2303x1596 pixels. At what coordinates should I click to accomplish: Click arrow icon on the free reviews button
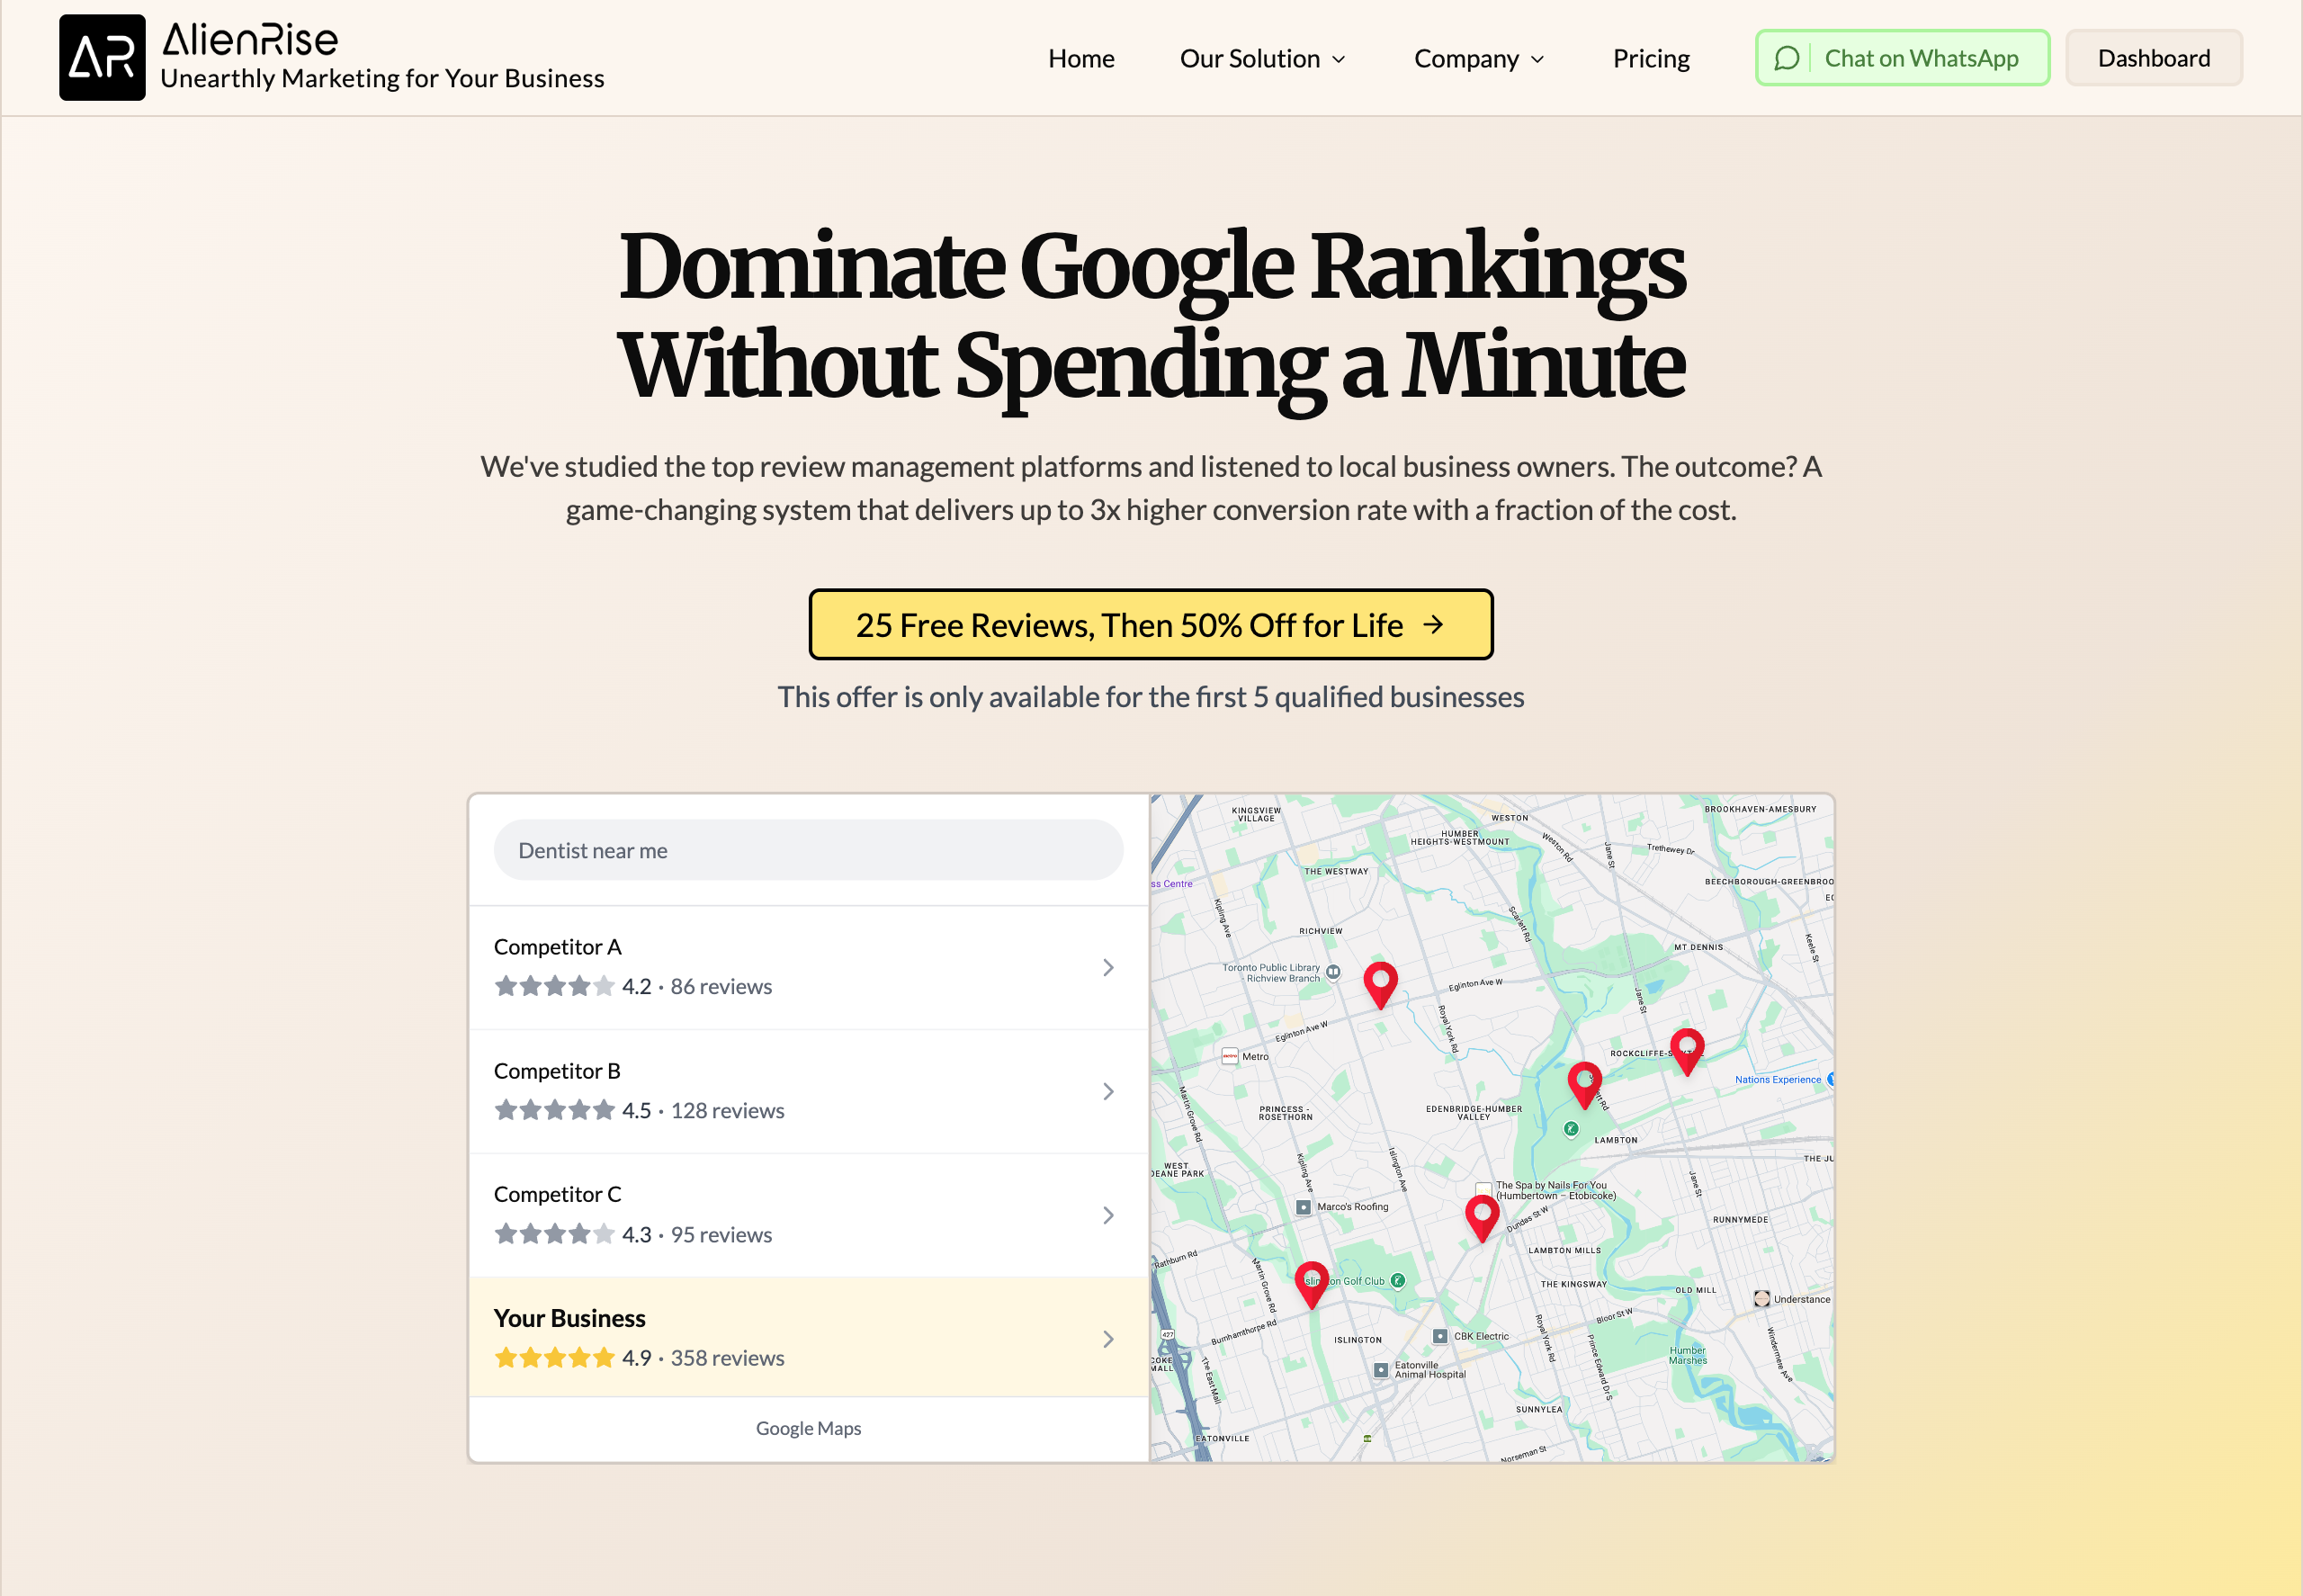click(1433, 625)
